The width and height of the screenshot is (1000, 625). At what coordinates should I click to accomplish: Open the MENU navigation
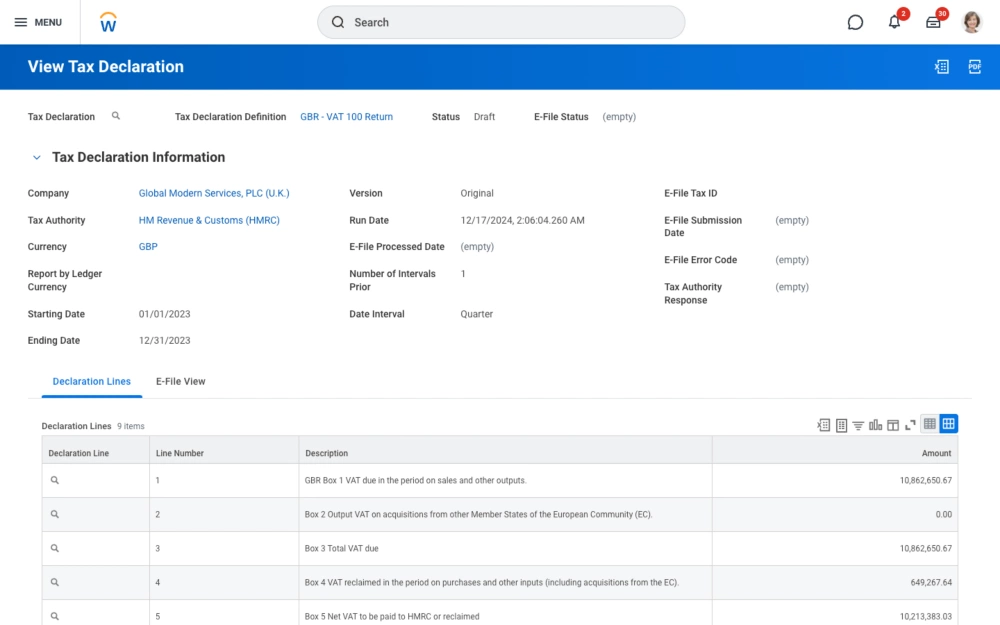38,21
